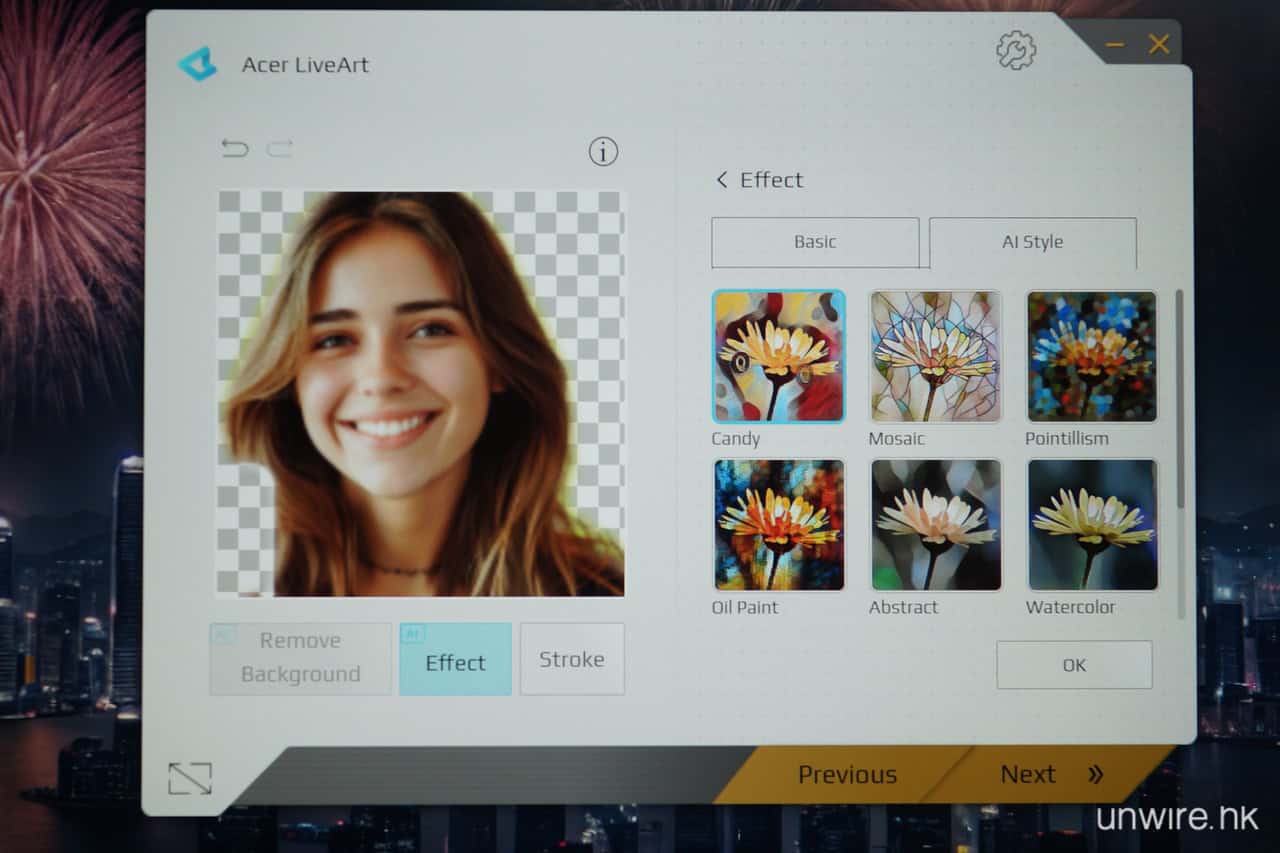1280x853 pixels.
Task: Select the Candy style thumbnail
Action: click(778, 357)
